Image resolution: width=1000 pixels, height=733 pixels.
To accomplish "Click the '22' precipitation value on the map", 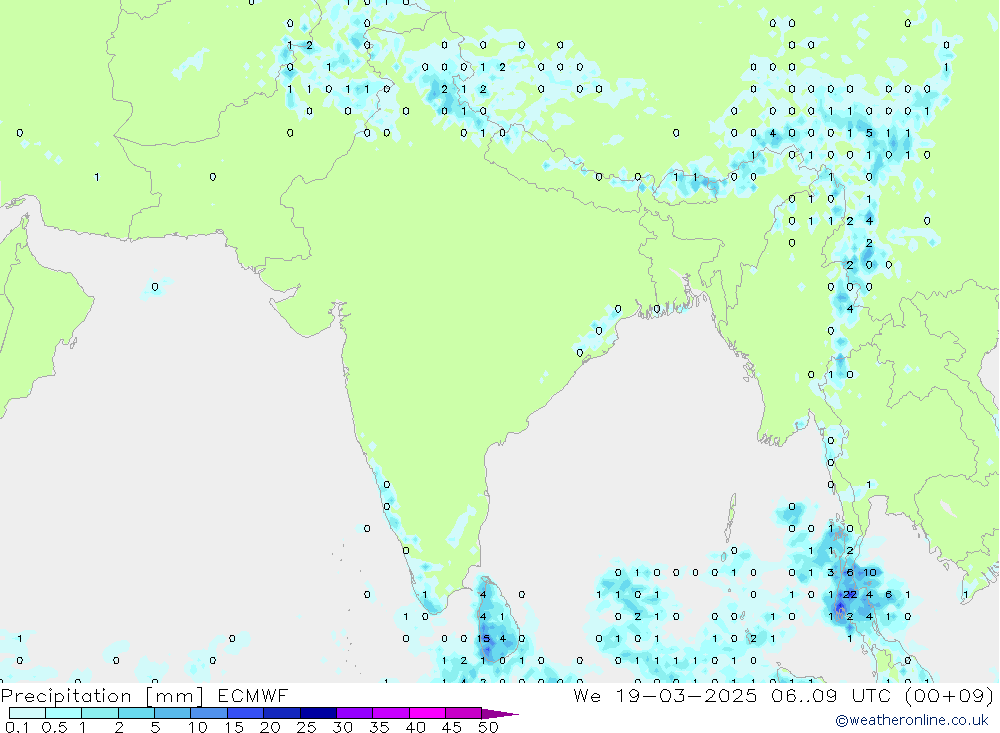I will click(849, 595).
